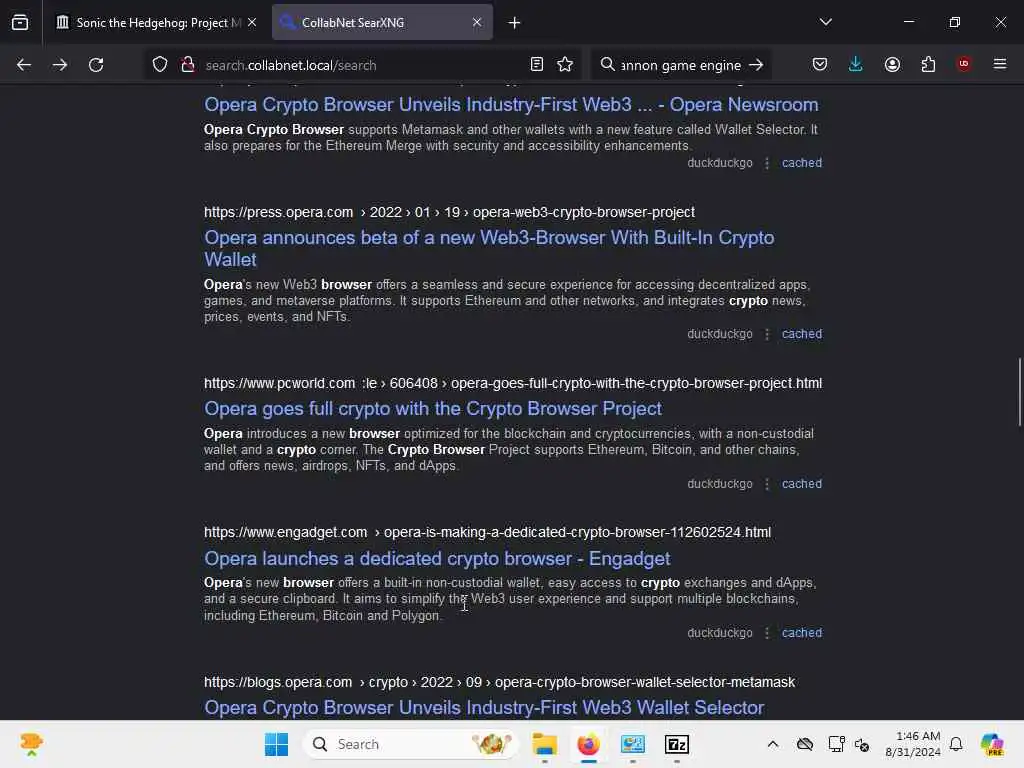Open the widgets icon at taskbar left

coord(31,744)
